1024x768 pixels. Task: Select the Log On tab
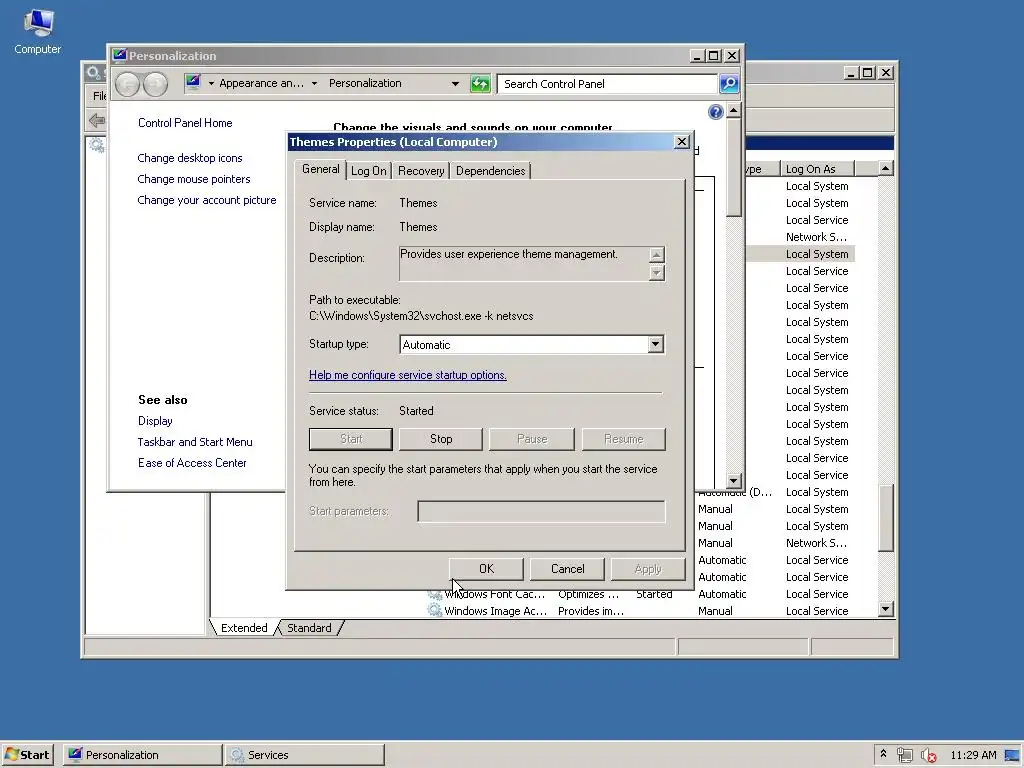coord(369,171)
